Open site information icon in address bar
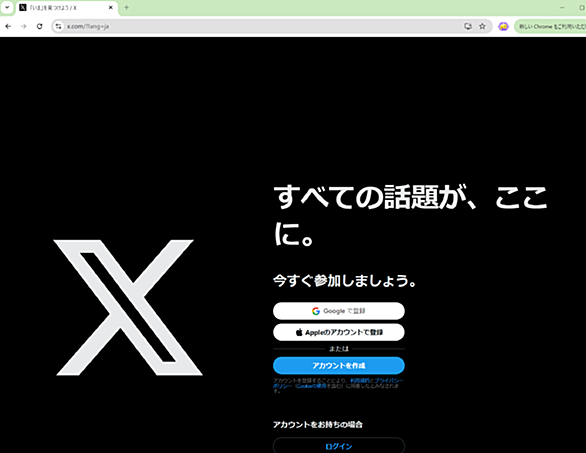 coord(58,27)
